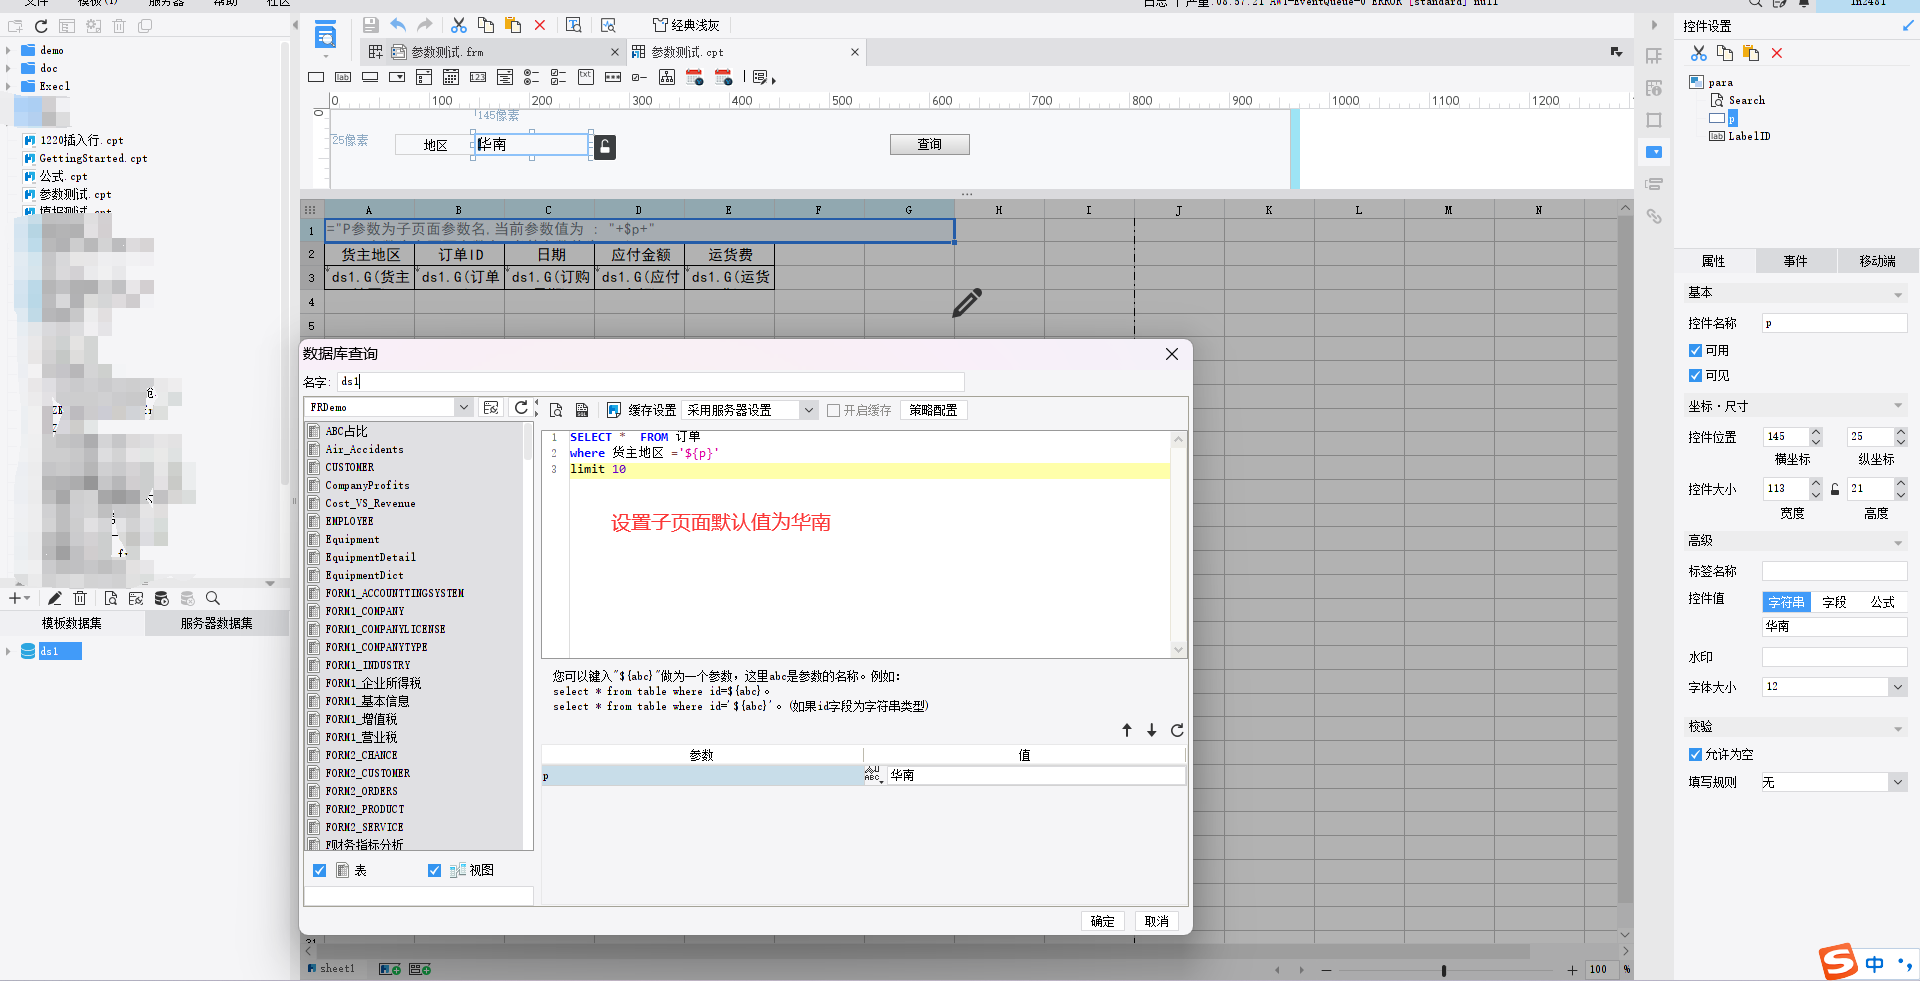Toggle the 视图 (views) checkbox

(x=434, y=871)
